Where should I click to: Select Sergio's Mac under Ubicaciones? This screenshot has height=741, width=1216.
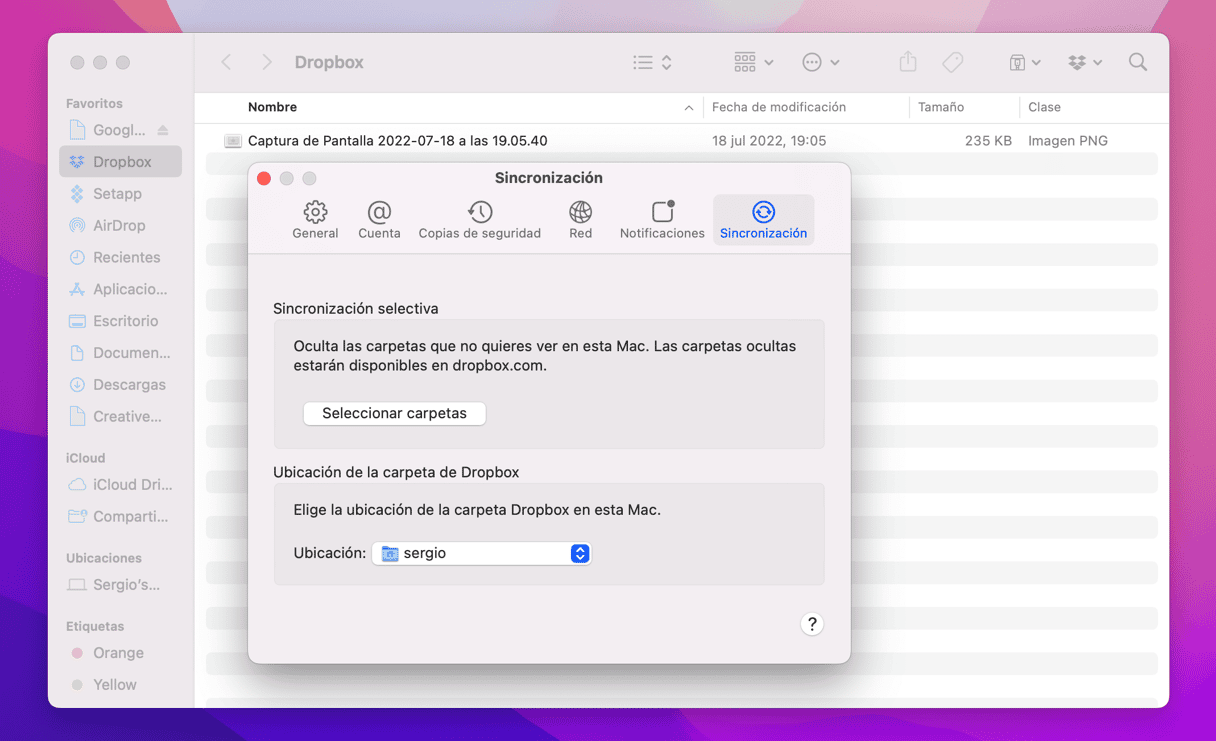coord(121,585)
